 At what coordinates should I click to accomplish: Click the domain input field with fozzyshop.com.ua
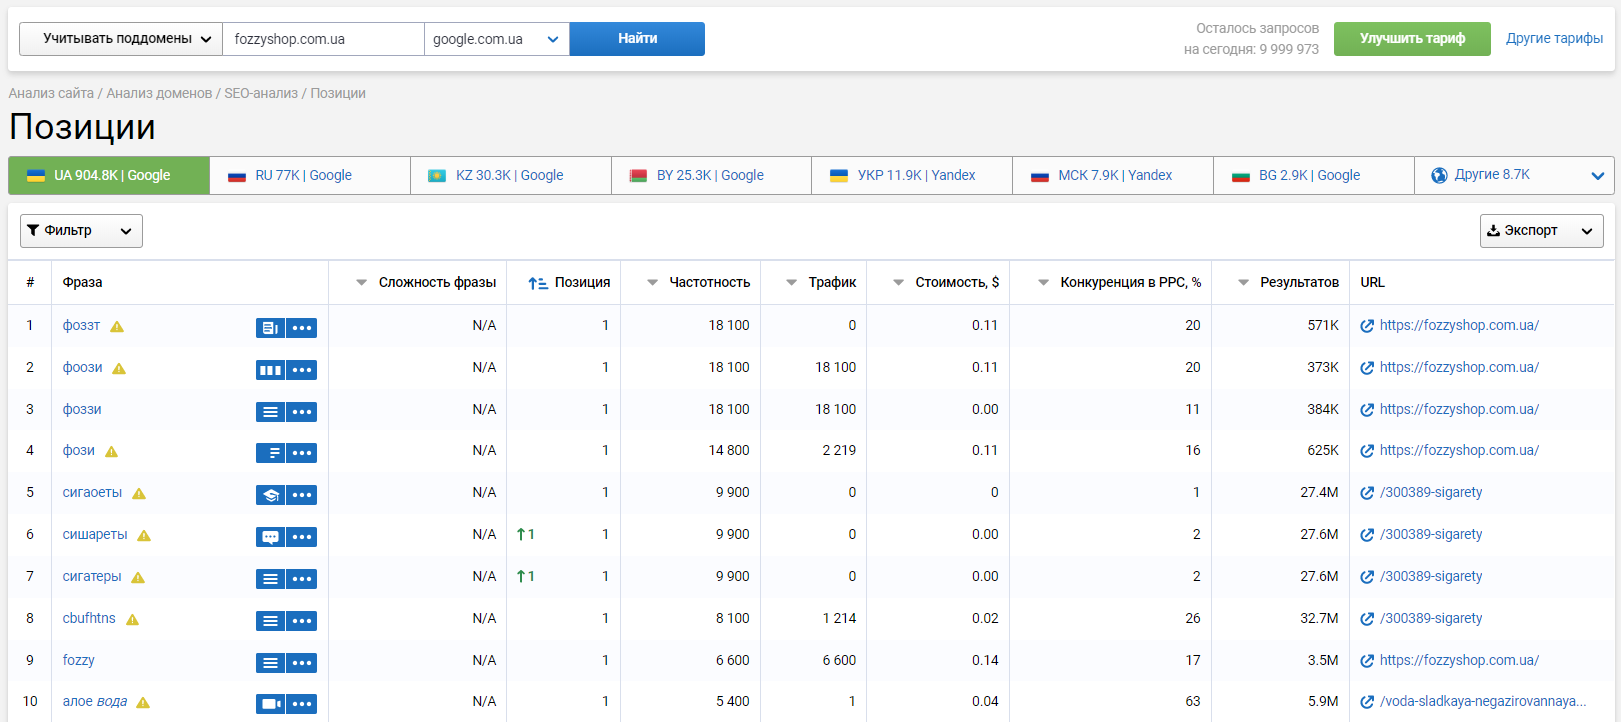coord(323,39)
